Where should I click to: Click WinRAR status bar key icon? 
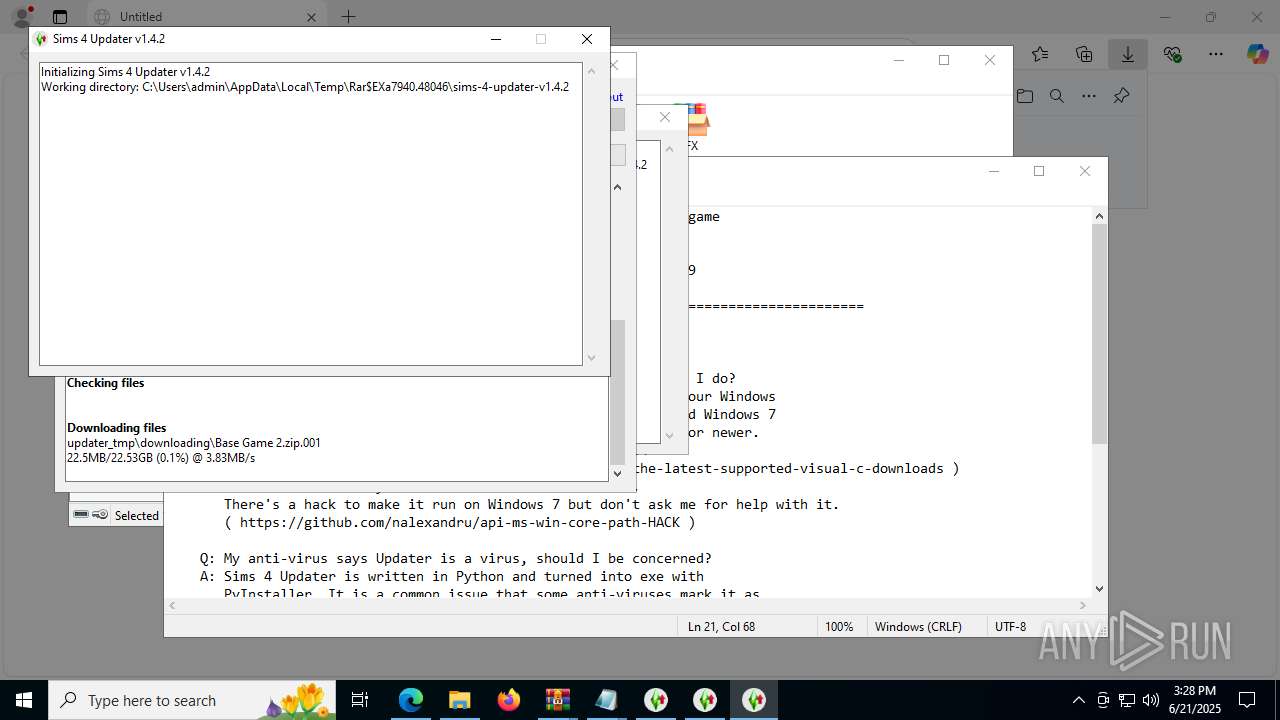[100, 515]
